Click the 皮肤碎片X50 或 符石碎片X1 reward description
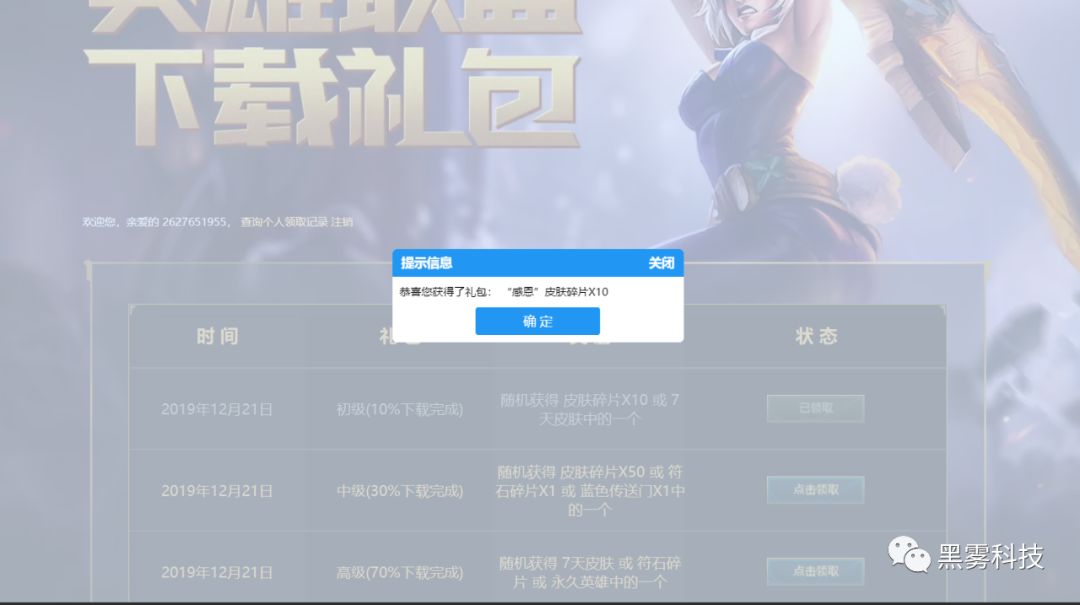1080x605 pixels. click(x=590, y=491)
